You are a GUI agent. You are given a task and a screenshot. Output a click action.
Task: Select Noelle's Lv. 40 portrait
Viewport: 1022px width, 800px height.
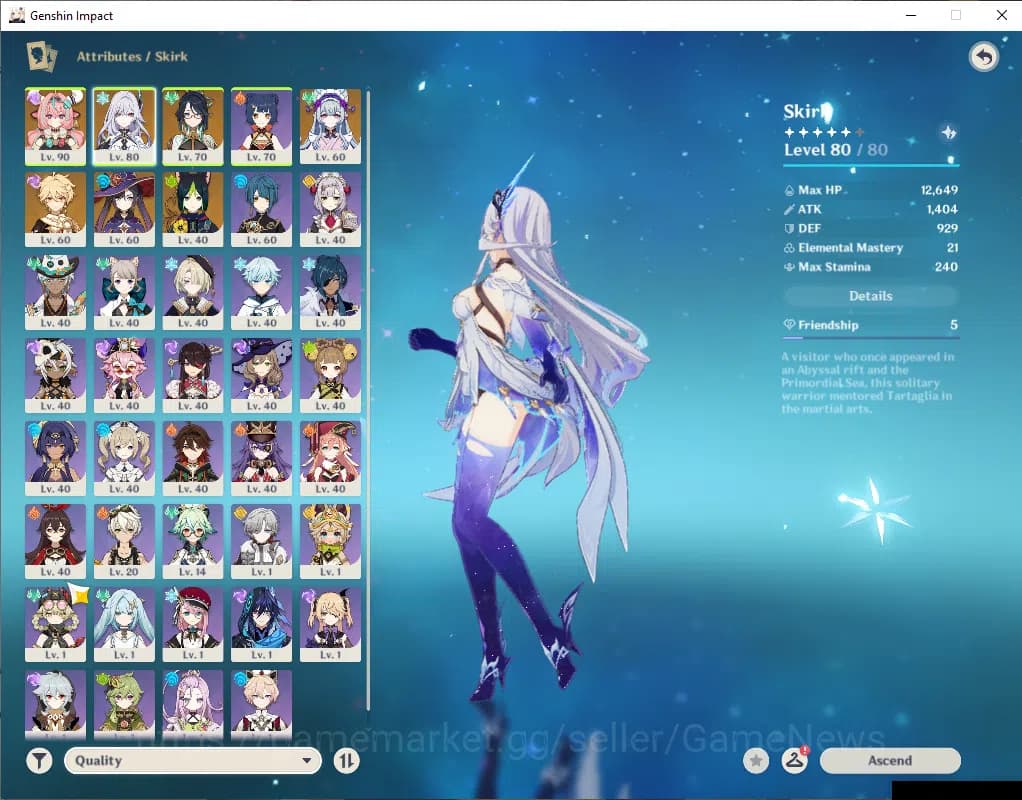[330, 209]
